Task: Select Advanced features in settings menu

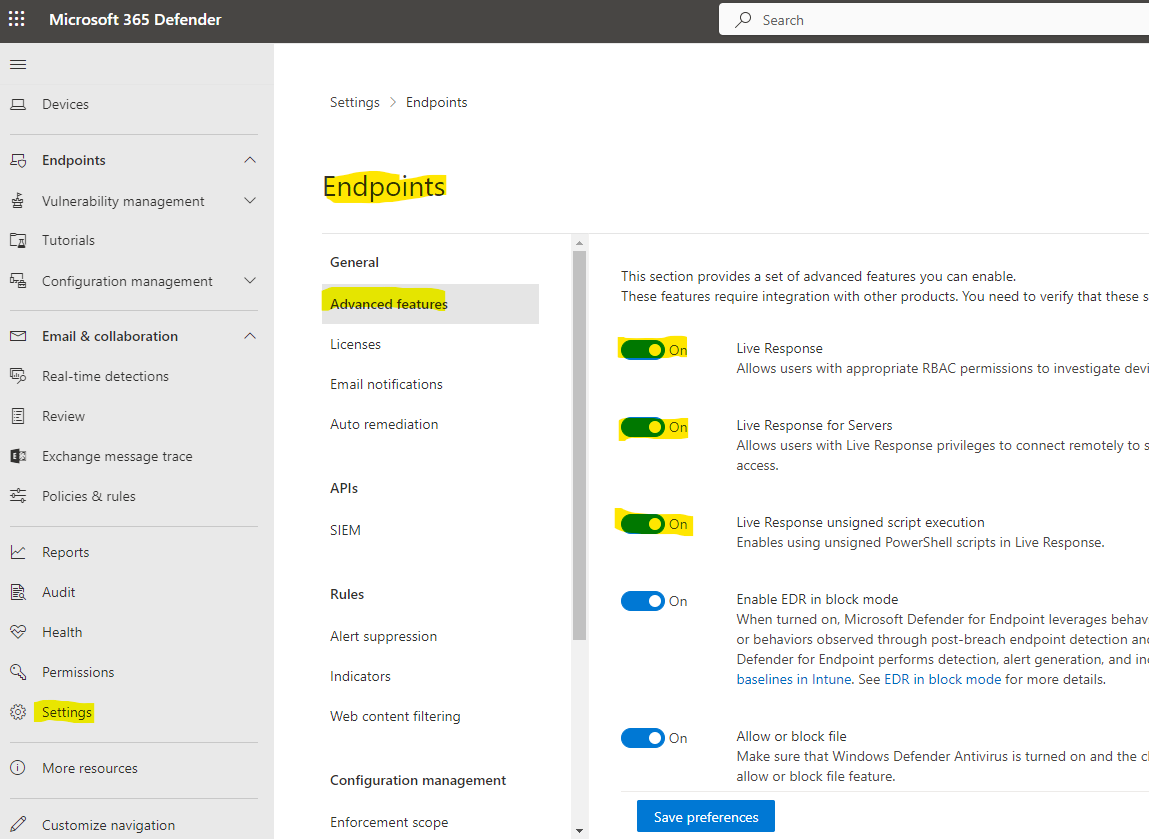Action: pyautogui.click(x=430, y=304)
